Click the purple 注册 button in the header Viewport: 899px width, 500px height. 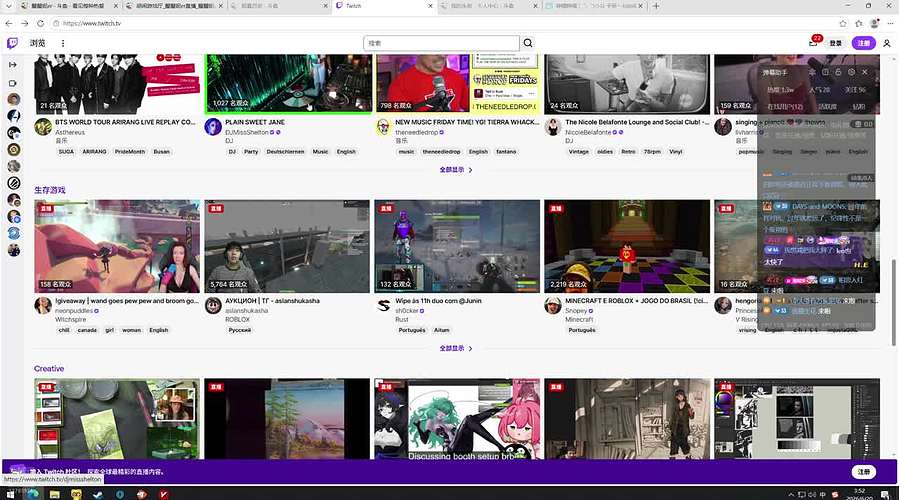pyautogui.click(x=863, y=43)
